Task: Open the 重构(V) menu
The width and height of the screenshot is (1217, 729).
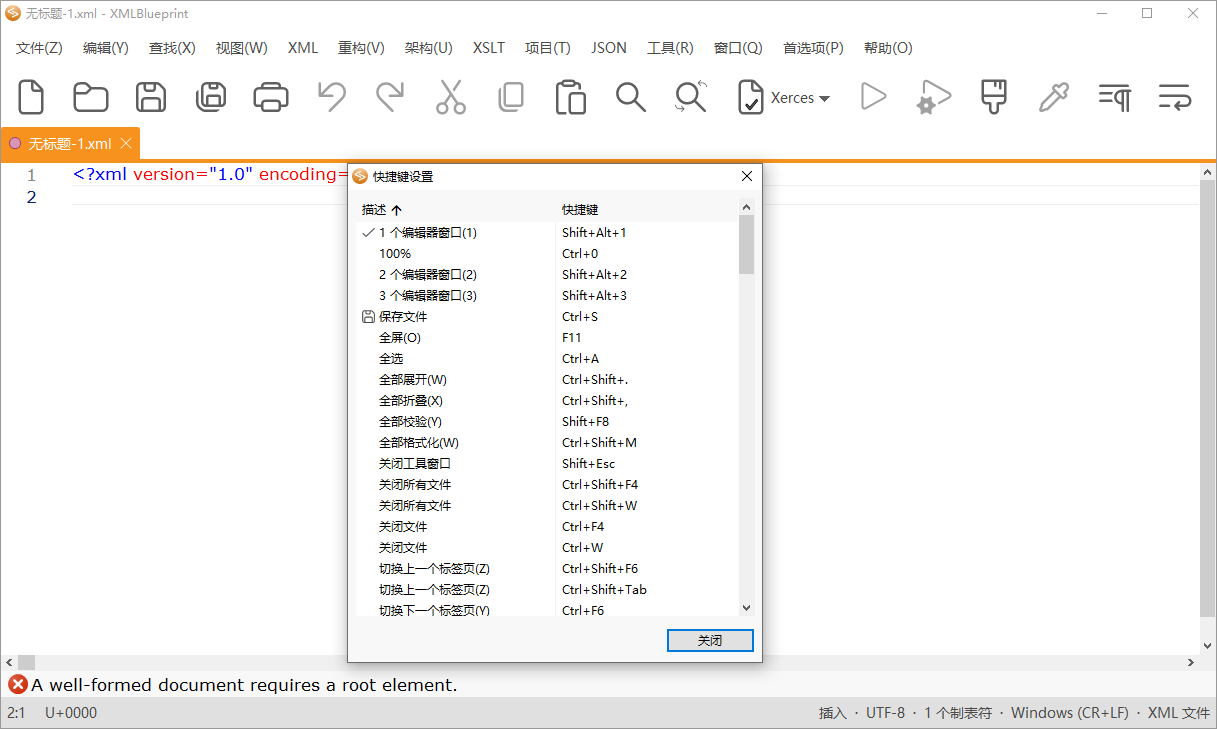Action: (361, 48)
